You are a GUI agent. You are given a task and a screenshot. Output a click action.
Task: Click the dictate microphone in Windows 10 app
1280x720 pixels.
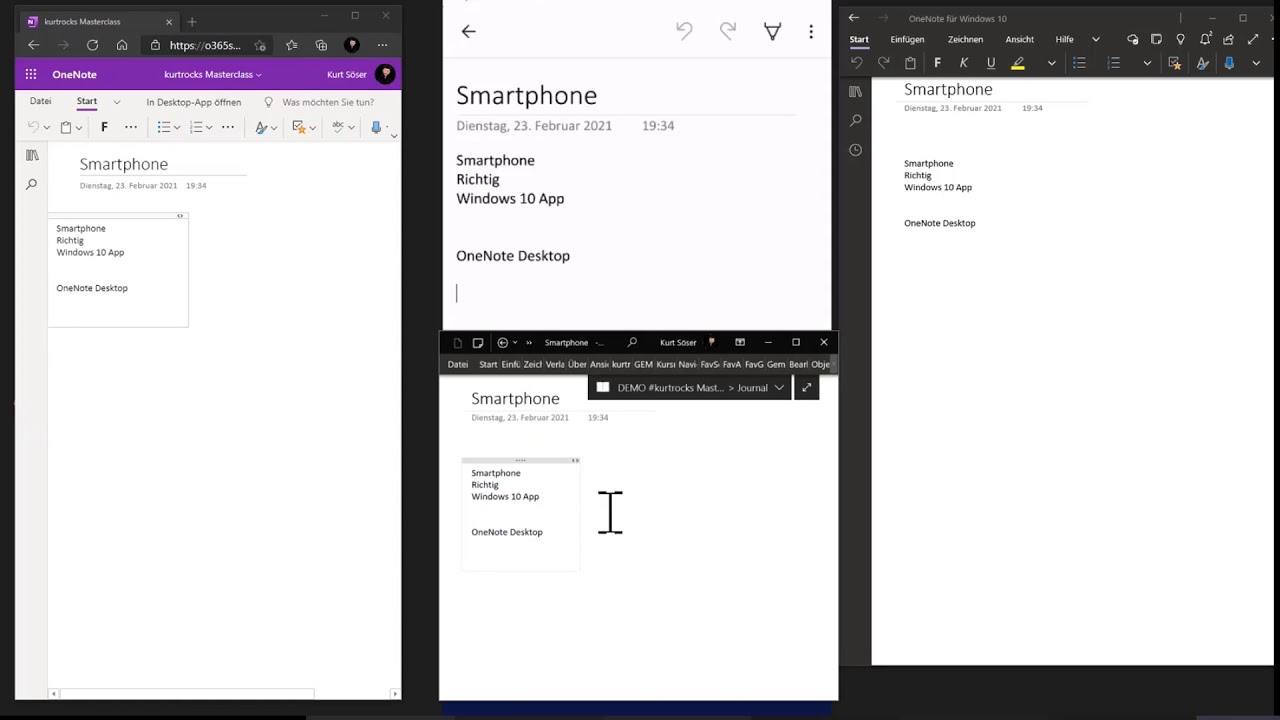[x=1229, y=63]
